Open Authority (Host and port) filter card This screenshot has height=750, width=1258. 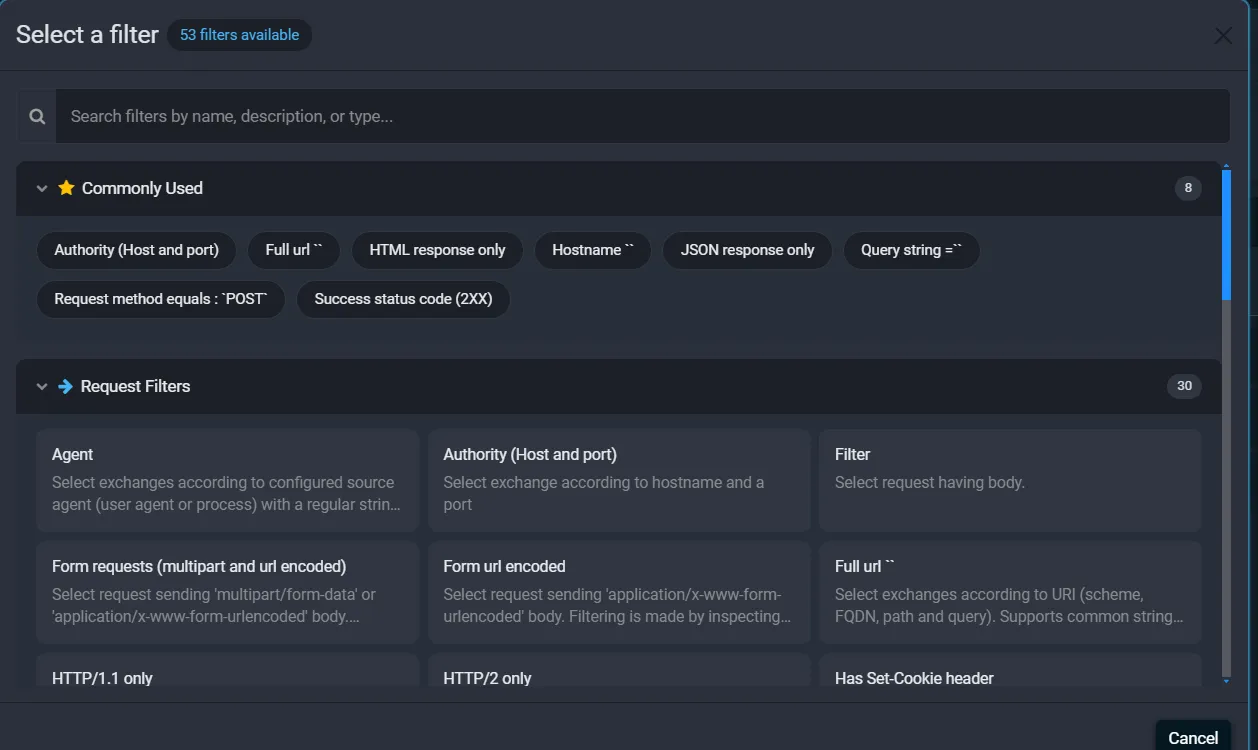pyautogui.click(x=619, y=480)
